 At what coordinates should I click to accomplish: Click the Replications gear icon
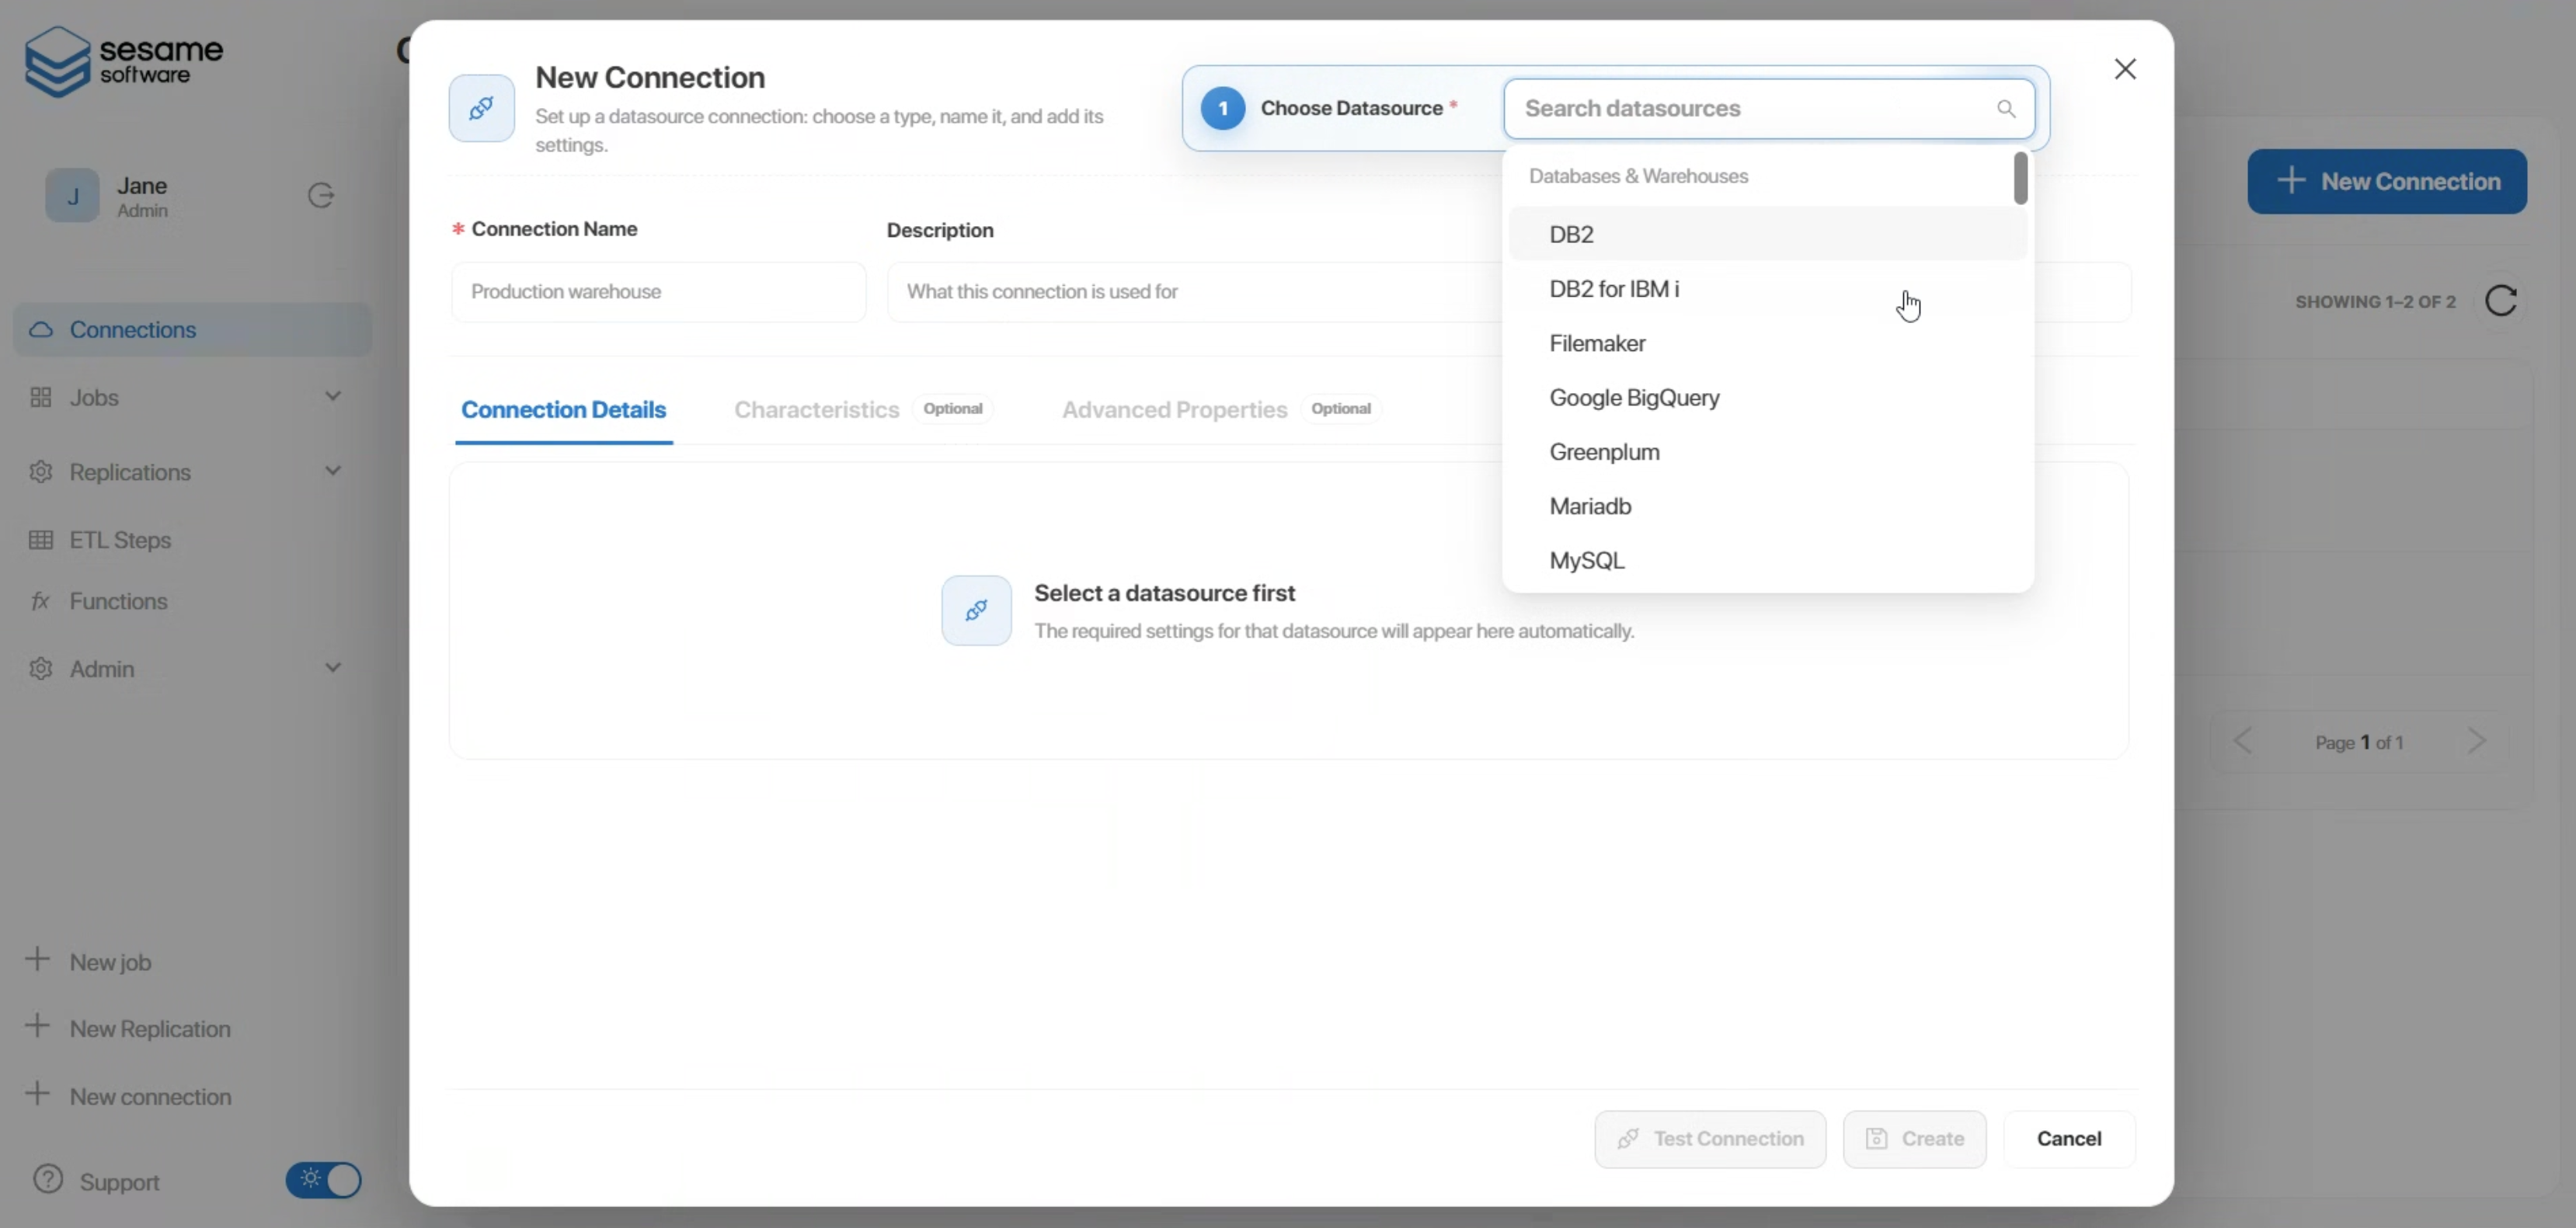41,472
